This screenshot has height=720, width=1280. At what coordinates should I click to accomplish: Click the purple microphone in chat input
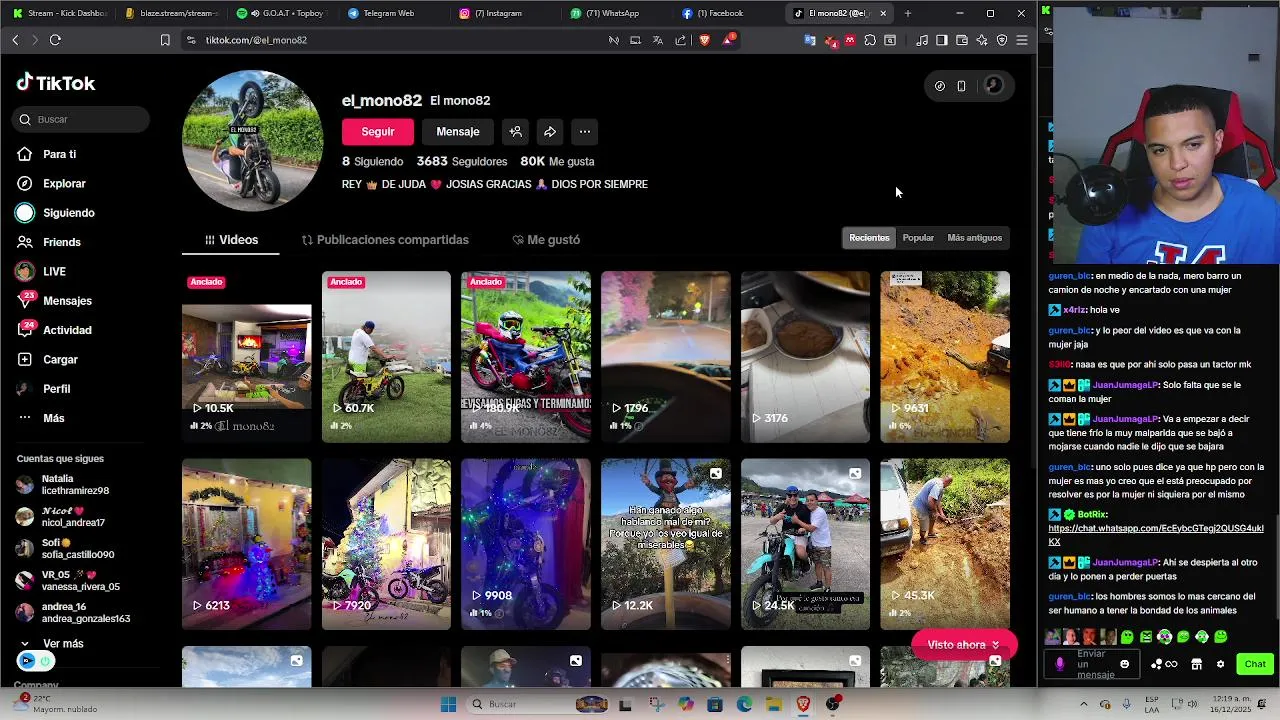[x=1060, y=664]
